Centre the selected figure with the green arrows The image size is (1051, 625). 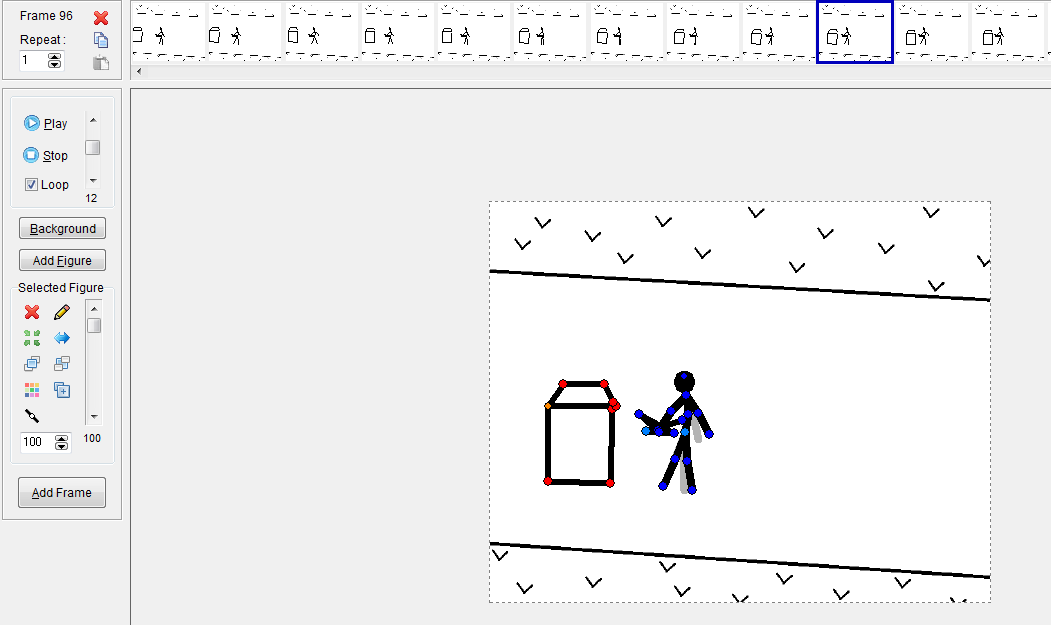click(32, 338)
